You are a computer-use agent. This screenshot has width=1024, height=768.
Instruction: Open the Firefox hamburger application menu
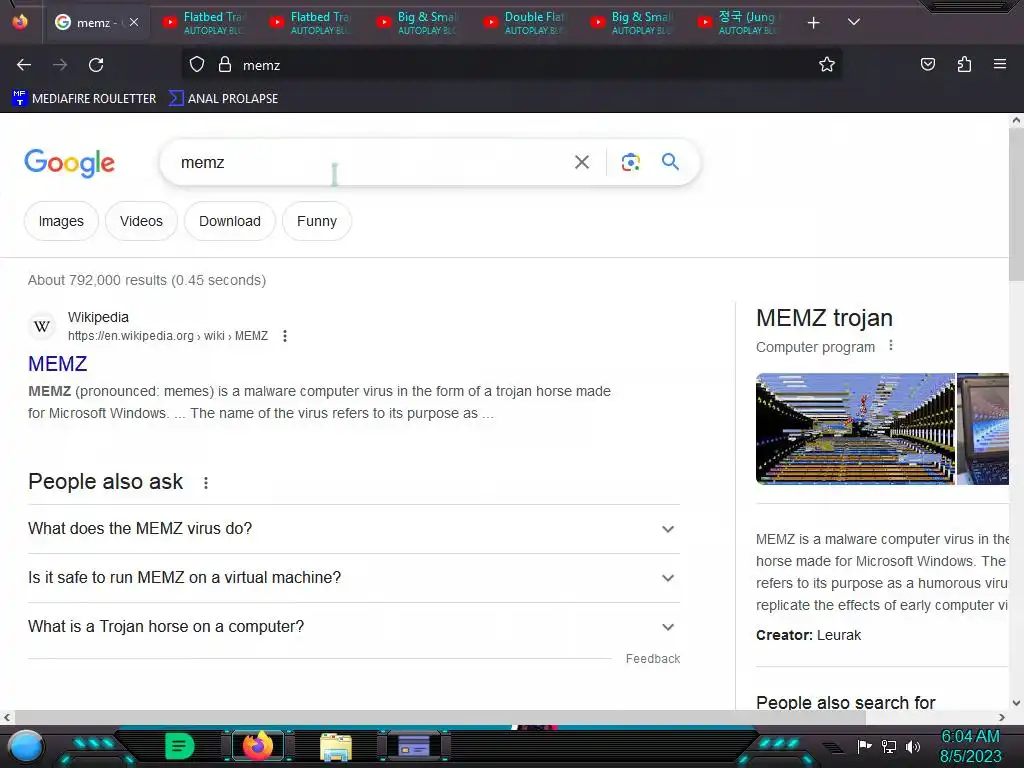pyautogui.click(x=999, y=64)
